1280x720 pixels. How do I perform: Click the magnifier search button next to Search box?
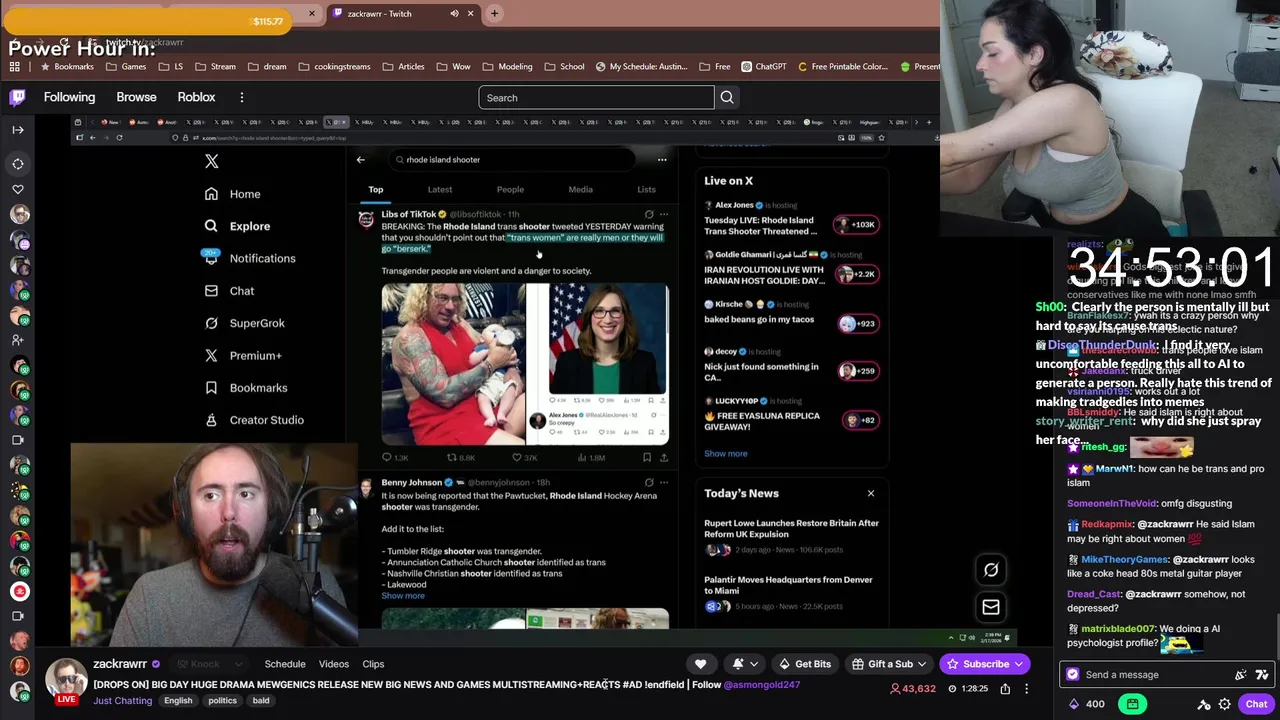tap(727, 97)
